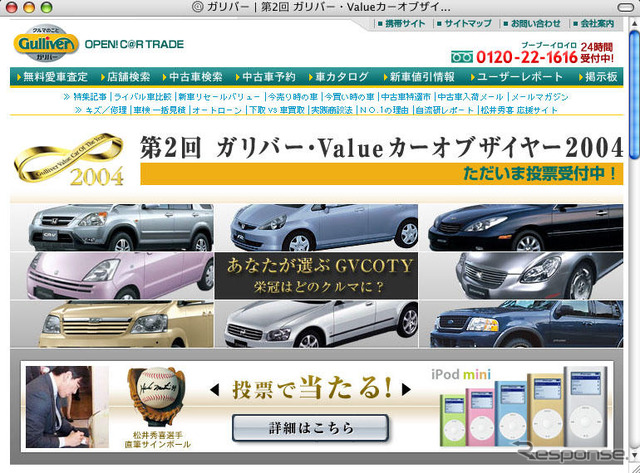Click the iPod mini product image
Viewport: 640px width, 473px height.
coord(522,407)
